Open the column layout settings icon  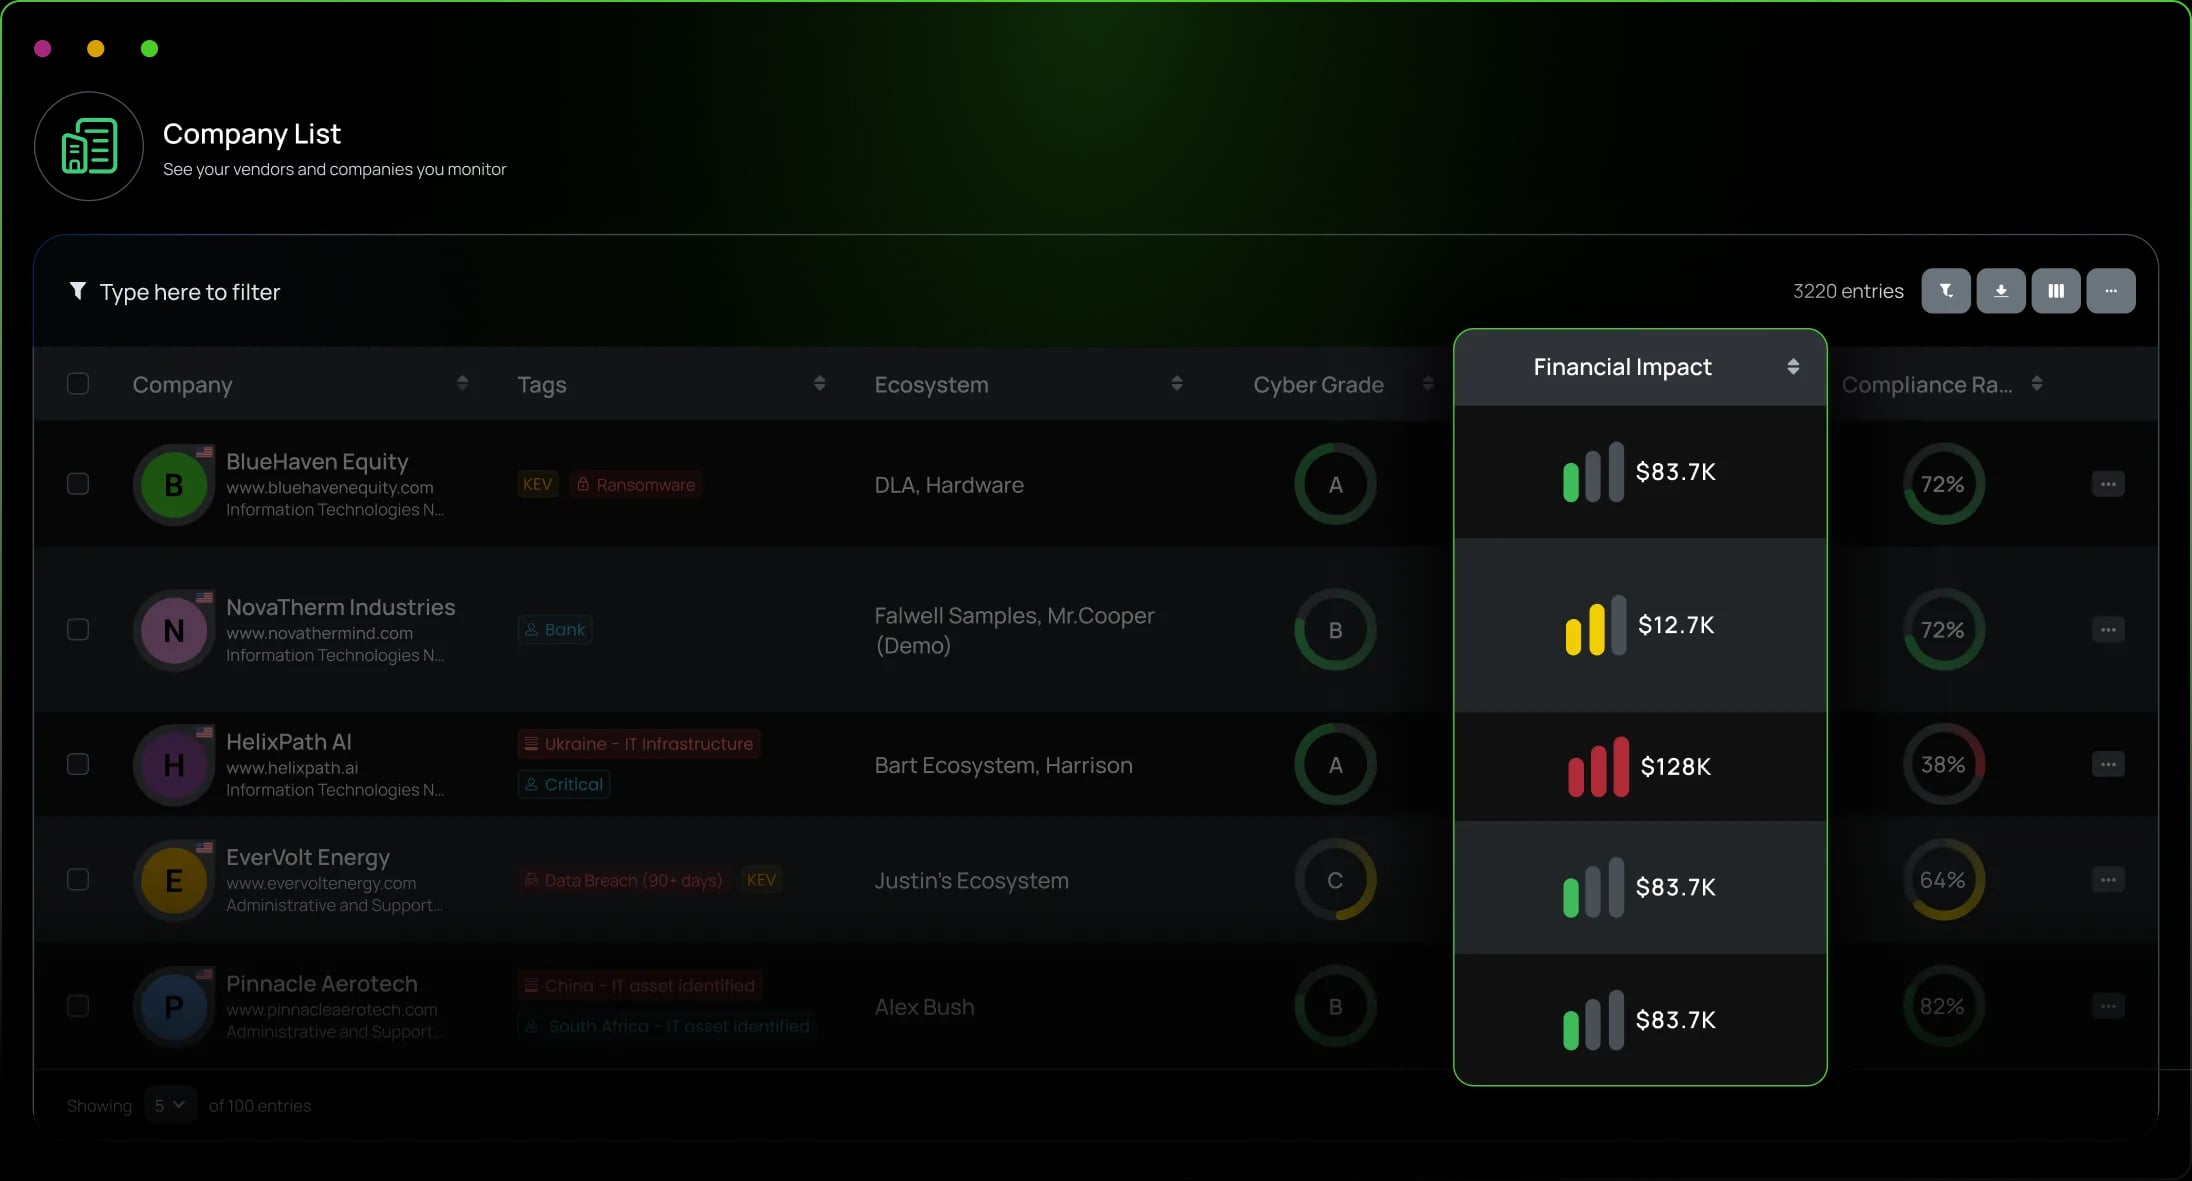[2055, 291]
